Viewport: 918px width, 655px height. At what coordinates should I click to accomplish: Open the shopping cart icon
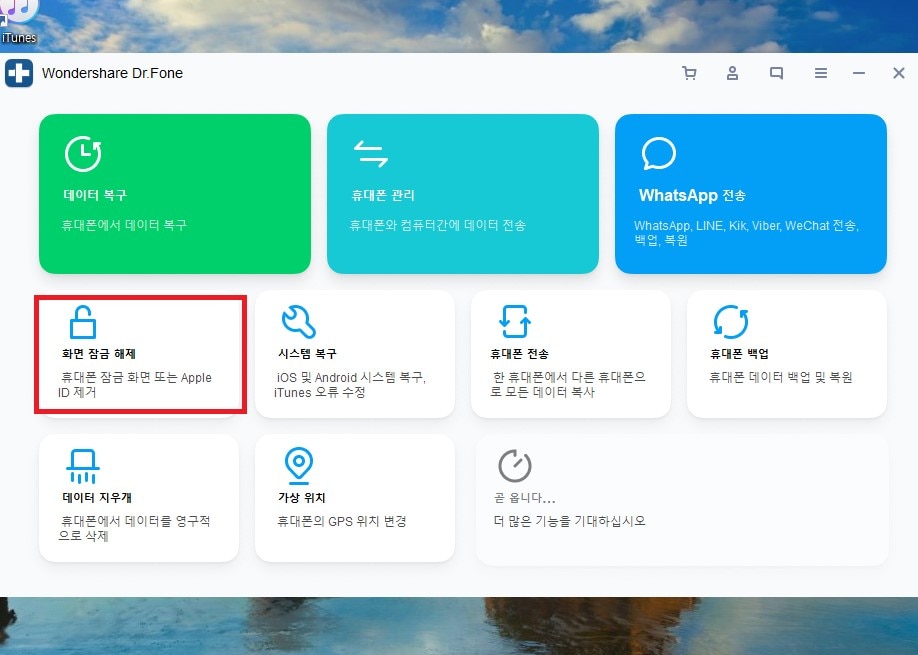[689, 73]
